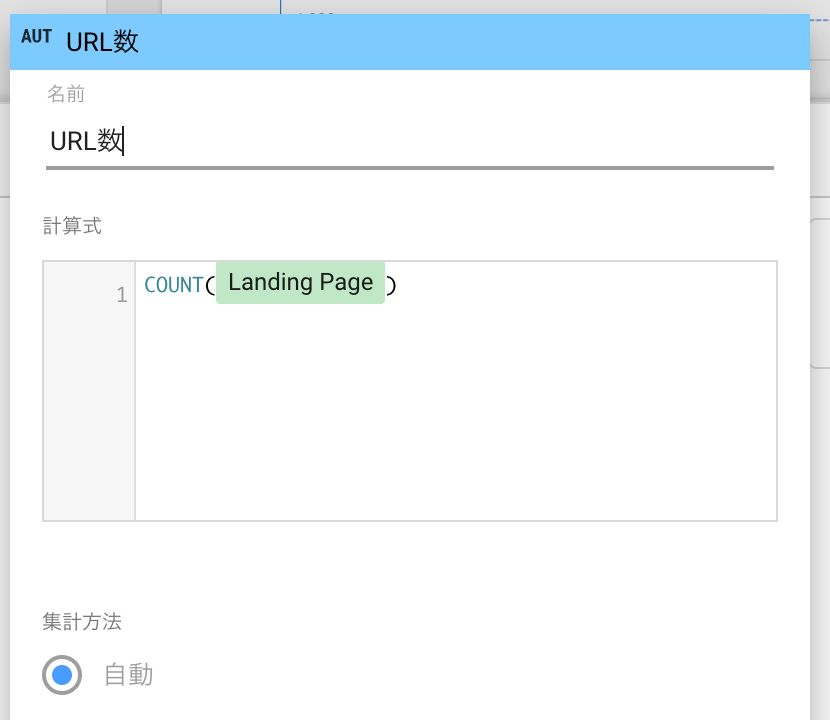Click the blank area right of the 自動 option
The image size is (830, 720).
(x=450, y=675)
